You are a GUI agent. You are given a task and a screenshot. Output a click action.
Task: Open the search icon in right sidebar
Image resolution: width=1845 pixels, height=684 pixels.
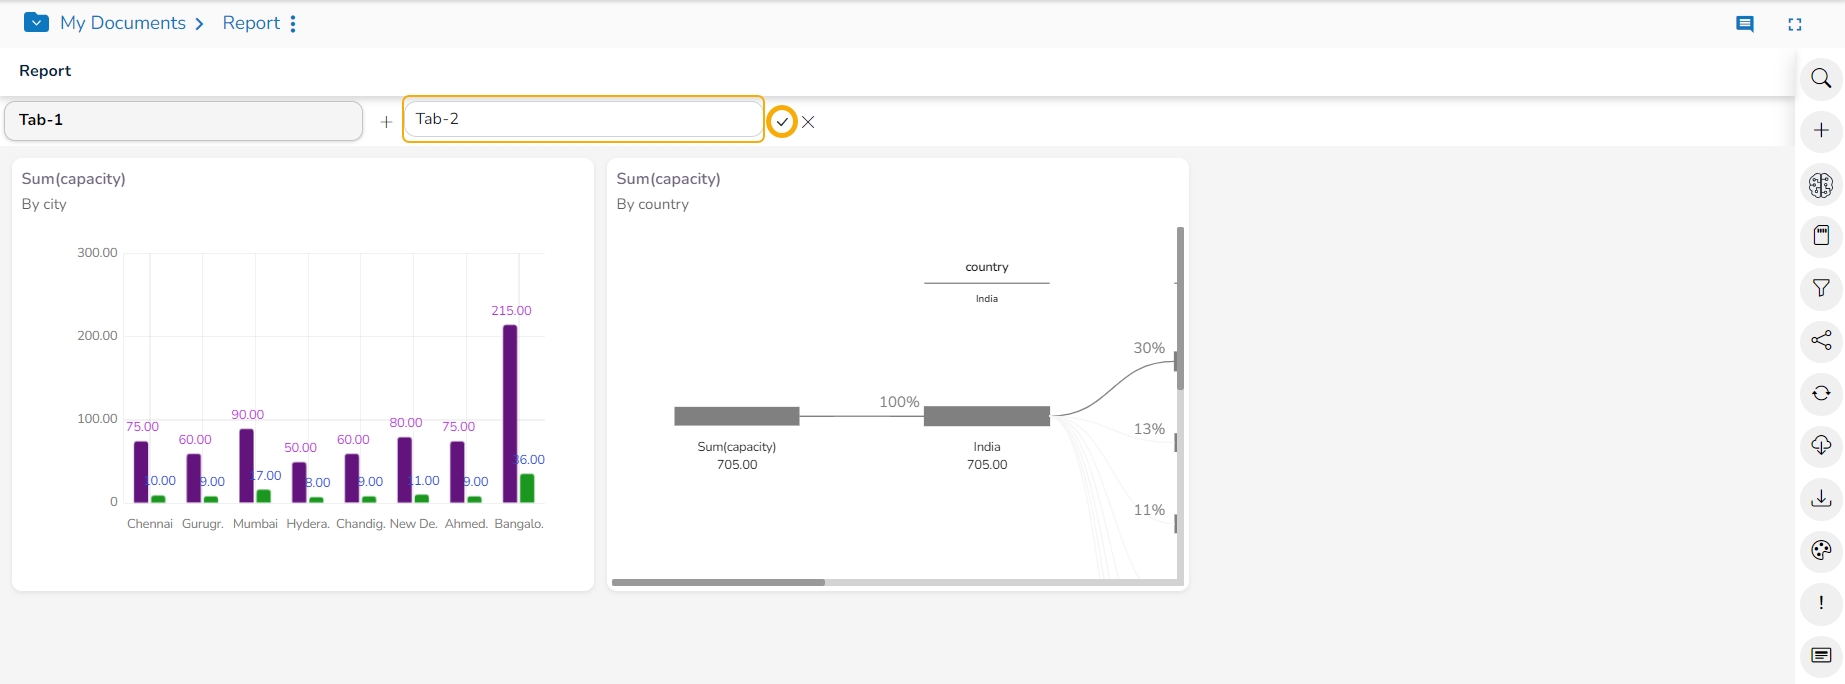click(x=1821, y=79)
